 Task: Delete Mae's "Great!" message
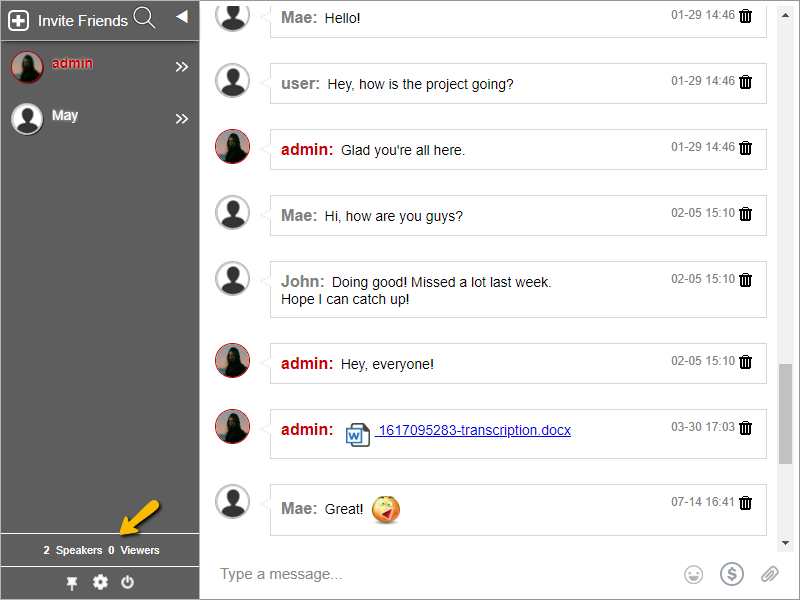click(745, 503)
